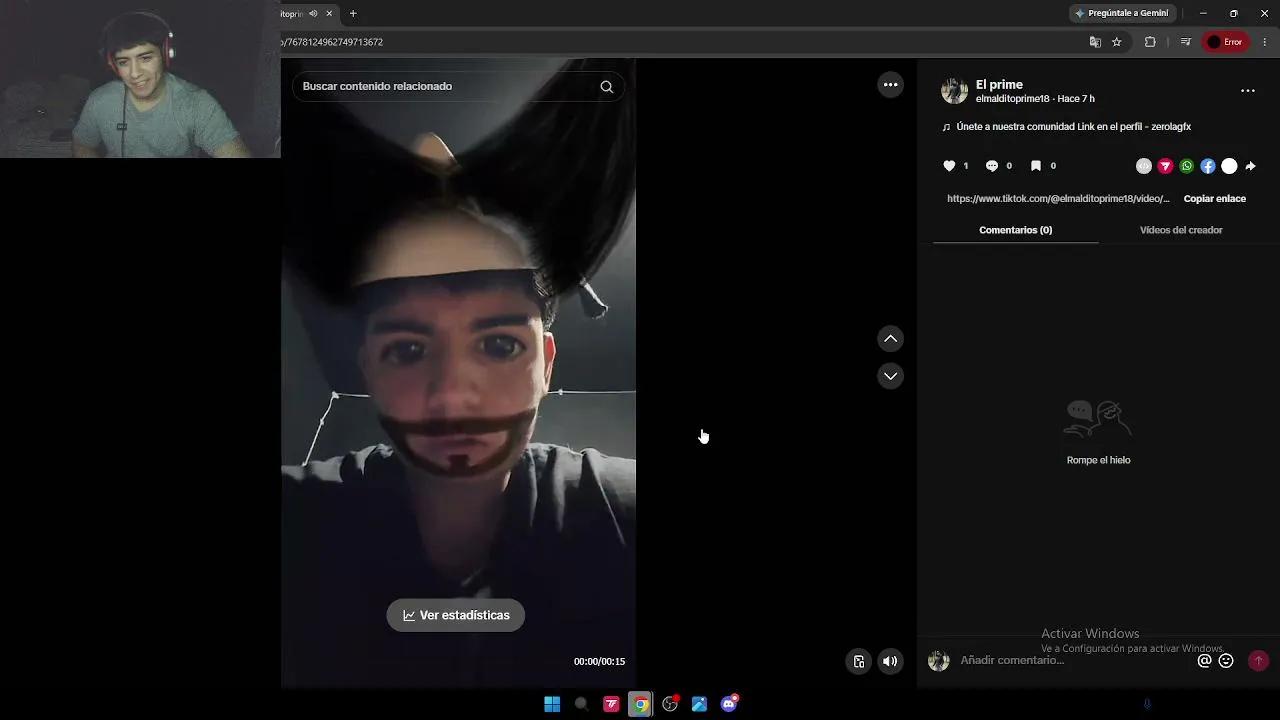This screenshot has width=1280, height=720.
Task: Click the Añadir comentario input field
Action: click(x=1075, y=661)
